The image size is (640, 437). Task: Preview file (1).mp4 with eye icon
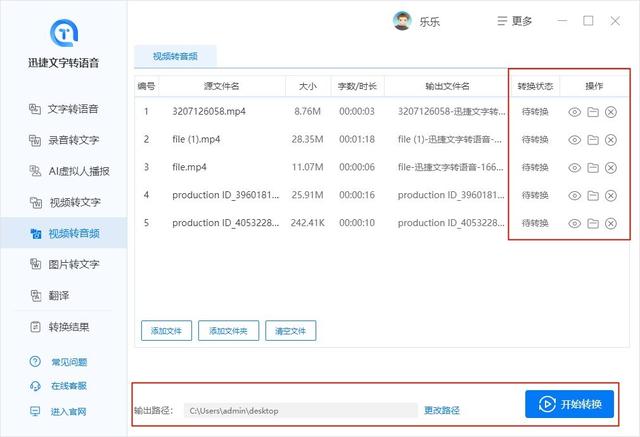click(x=575, y=140)
